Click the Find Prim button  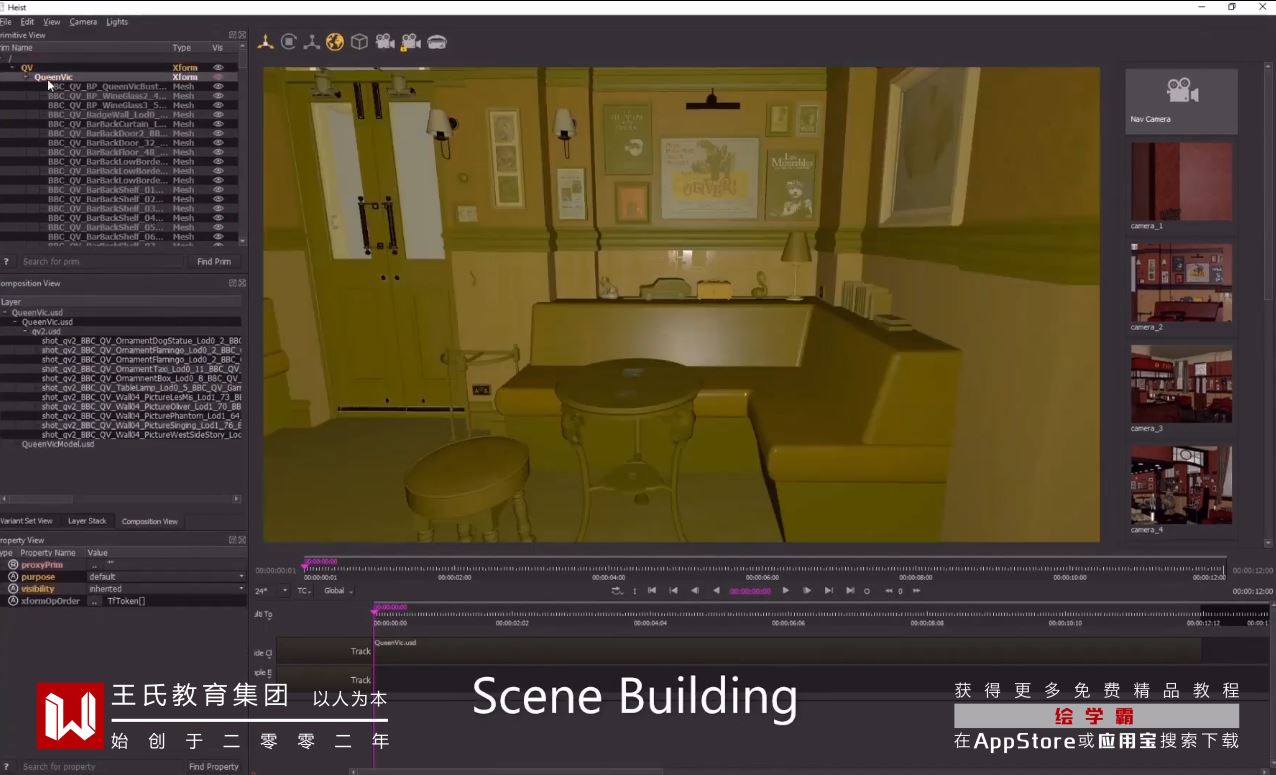click(214, 262)
